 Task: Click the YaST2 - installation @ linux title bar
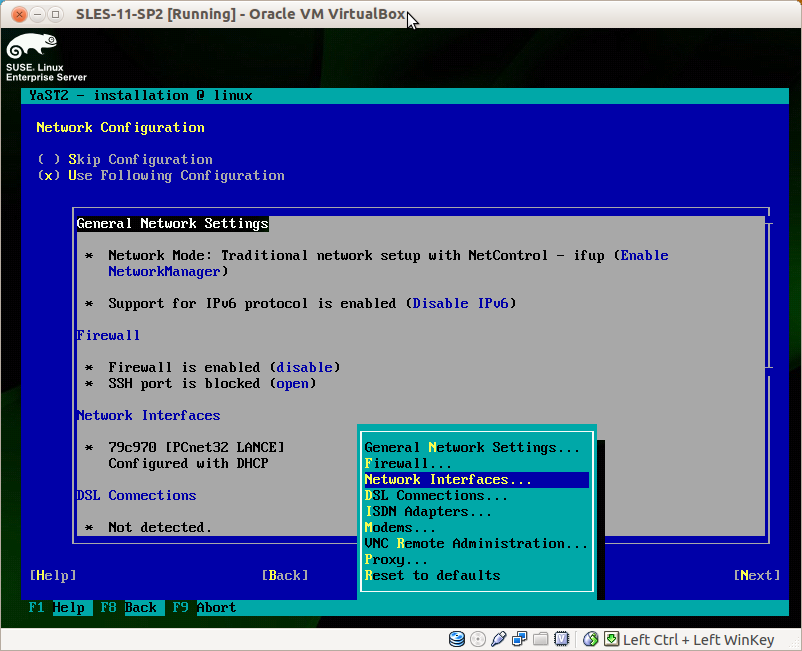click(x=405, y=96)
